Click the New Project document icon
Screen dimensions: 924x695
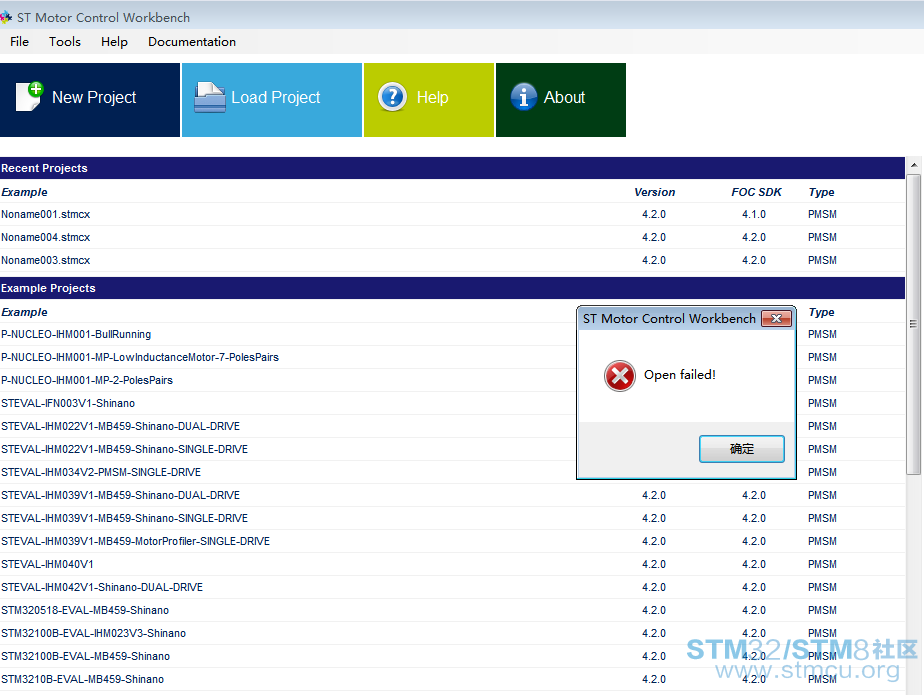point(29,97)
